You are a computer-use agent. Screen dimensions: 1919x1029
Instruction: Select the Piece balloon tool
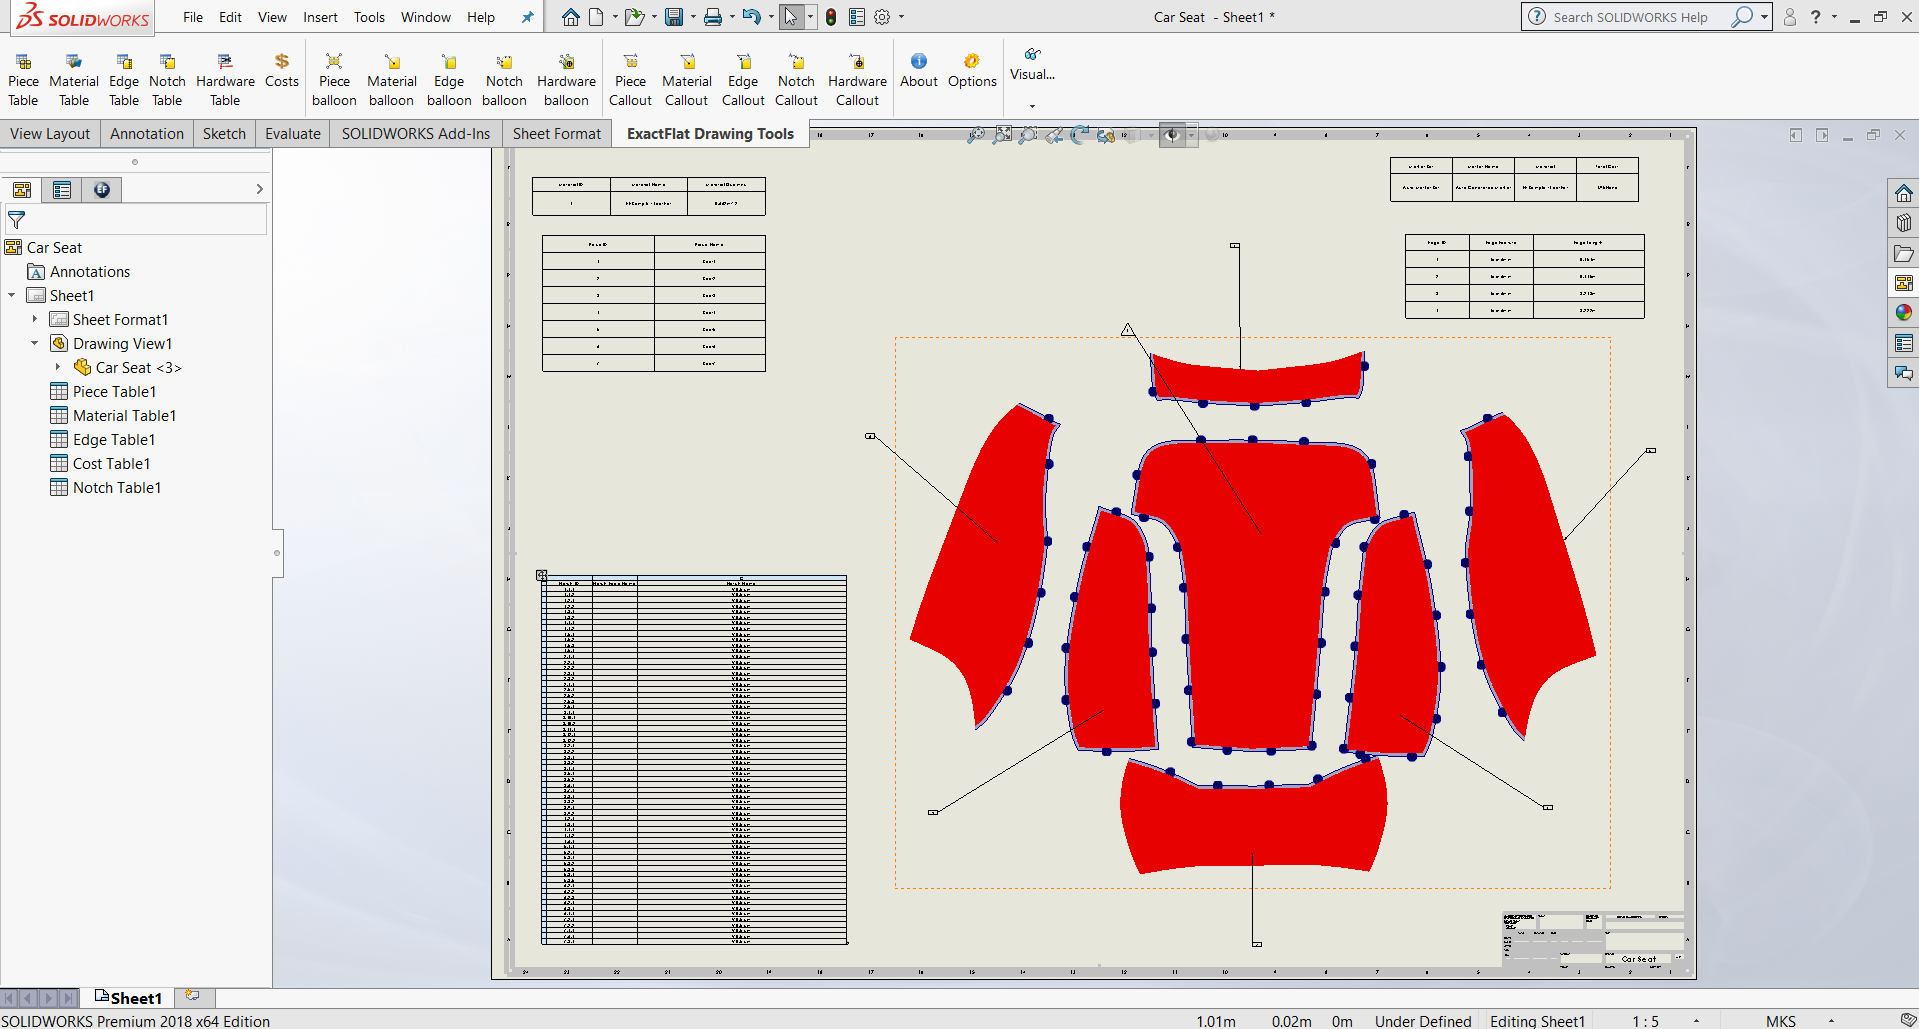click(x=334, y=80)
